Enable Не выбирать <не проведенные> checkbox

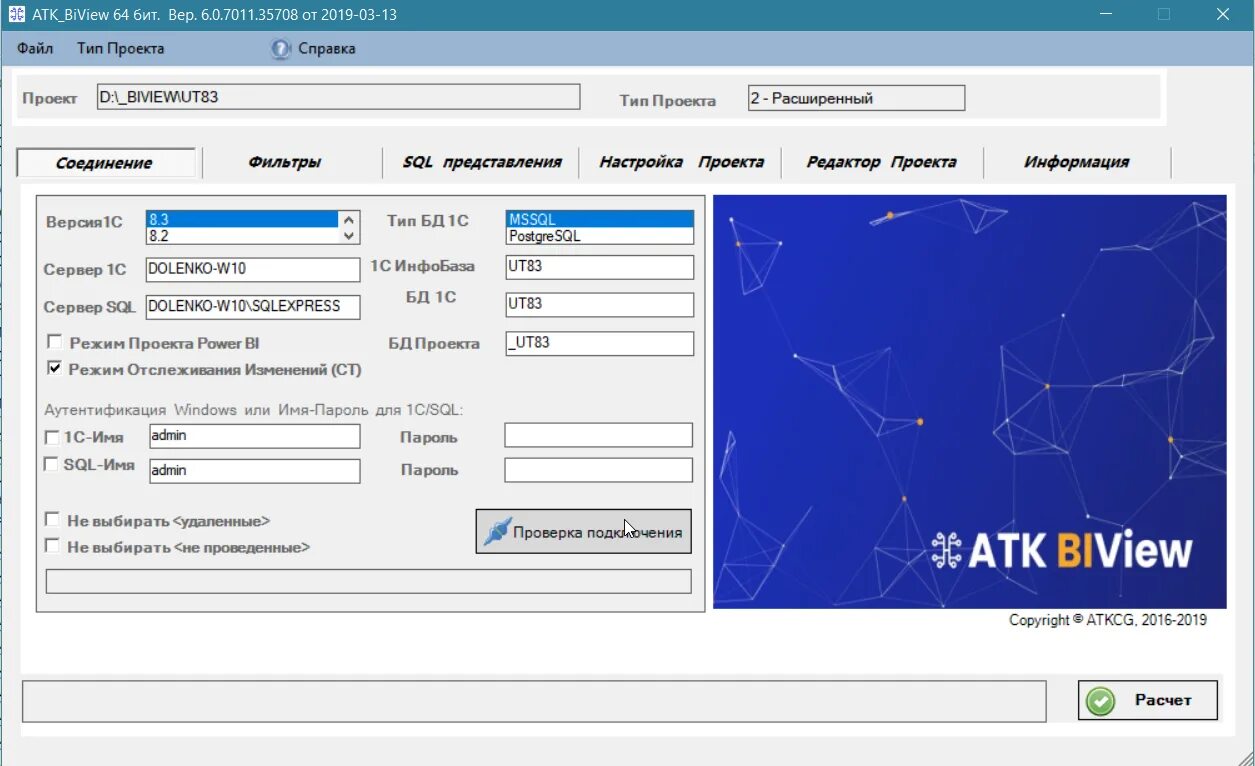point(52,547)
